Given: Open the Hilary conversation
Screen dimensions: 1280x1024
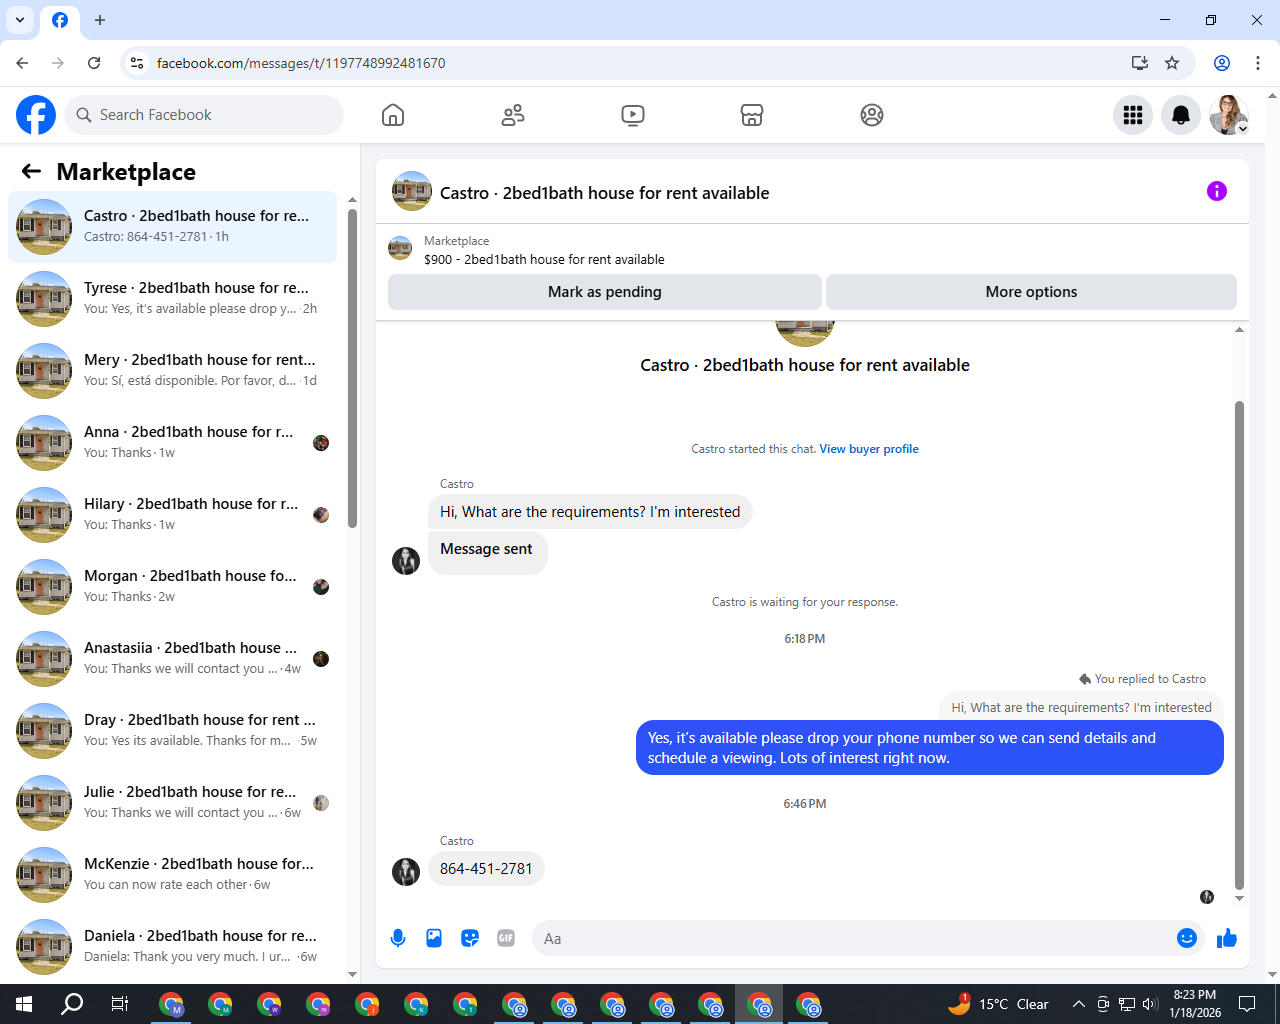Looking at the screenshot, I should click(172, 515).
